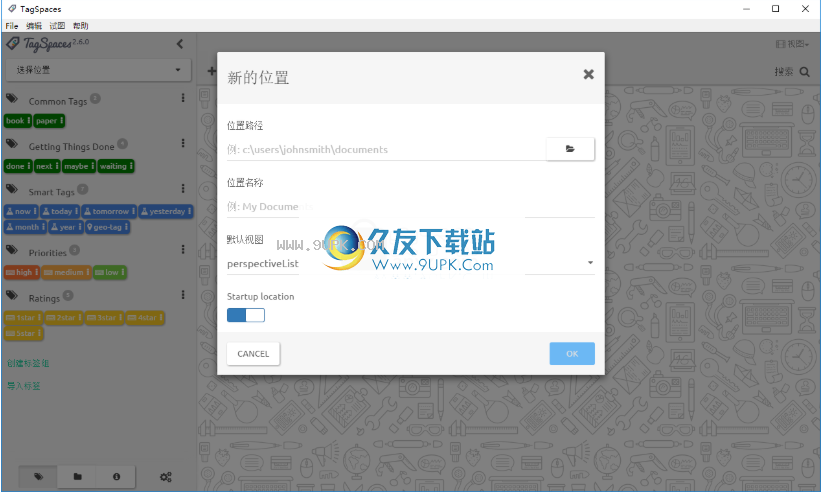
Task: Open the File menu
Action: 12,26
